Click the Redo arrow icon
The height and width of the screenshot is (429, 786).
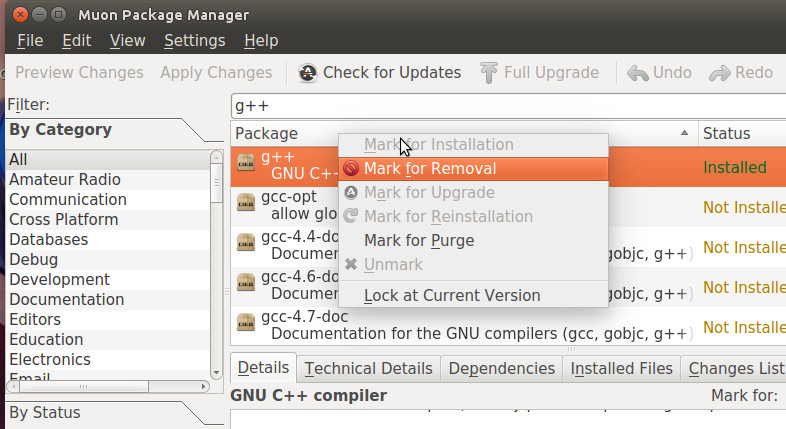718,73
